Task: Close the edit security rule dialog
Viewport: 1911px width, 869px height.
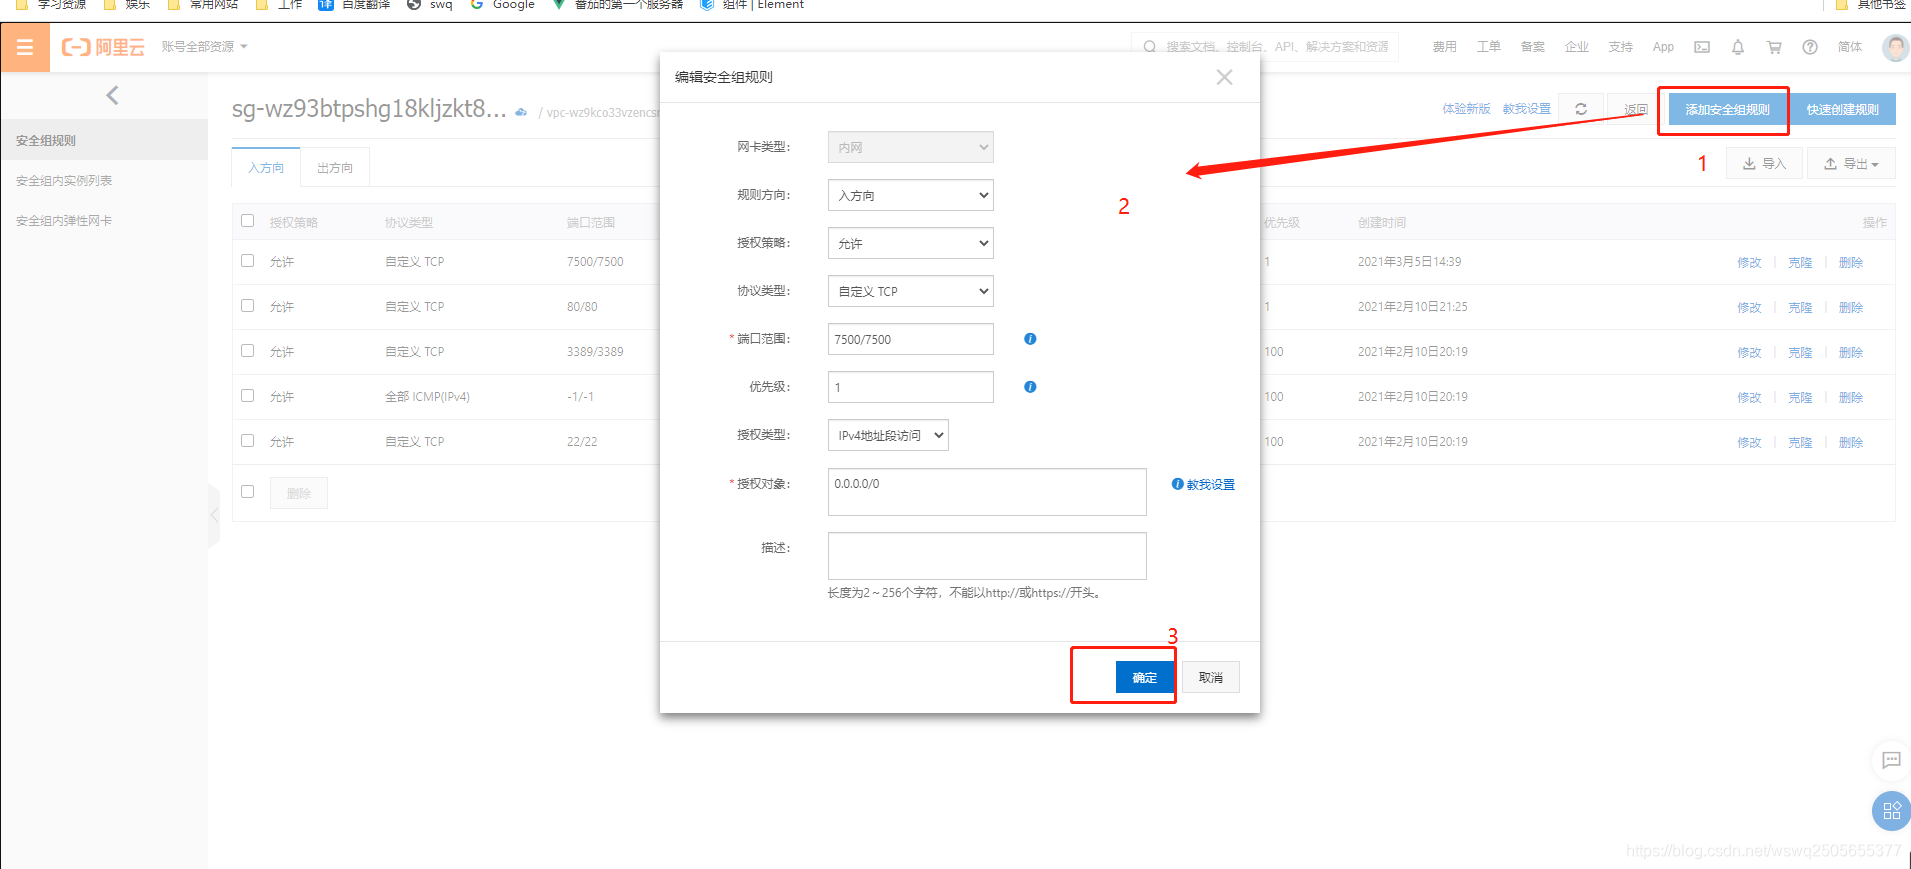Action: pyautogui.click(x=1224, y=77)
